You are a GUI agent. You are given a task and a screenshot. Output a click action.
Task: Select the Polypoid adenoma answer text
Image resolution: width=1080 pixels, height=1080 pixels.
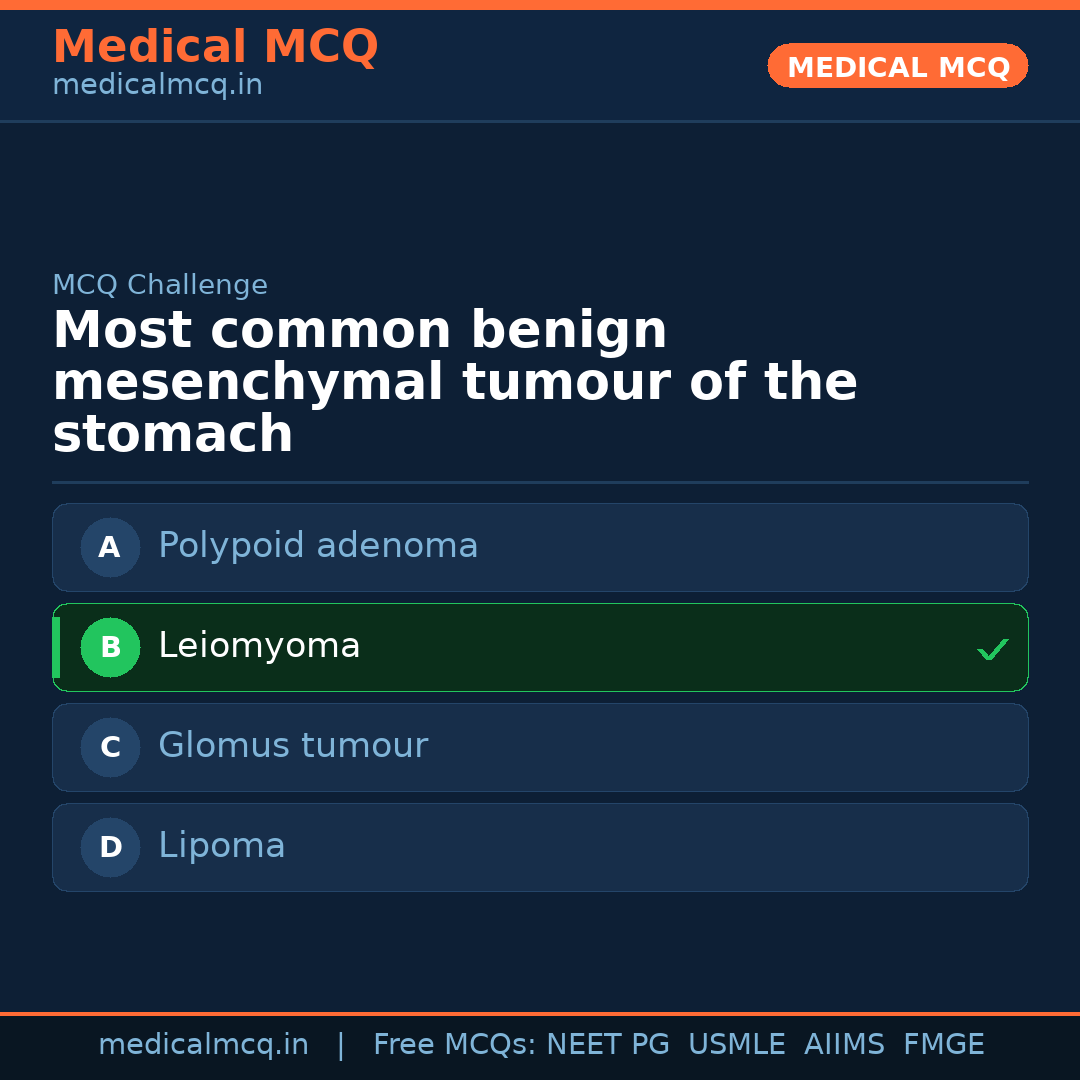(x=318, y=546)
